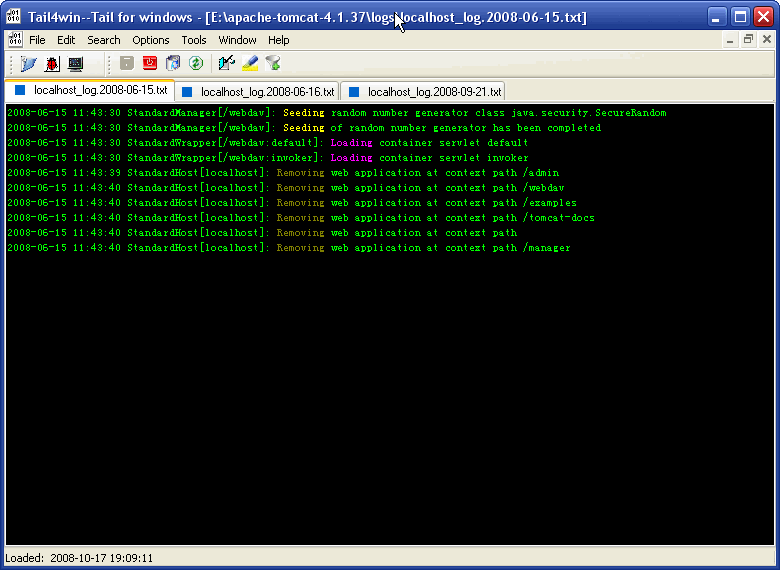Click the pencil settings toolbar icon

226,63
